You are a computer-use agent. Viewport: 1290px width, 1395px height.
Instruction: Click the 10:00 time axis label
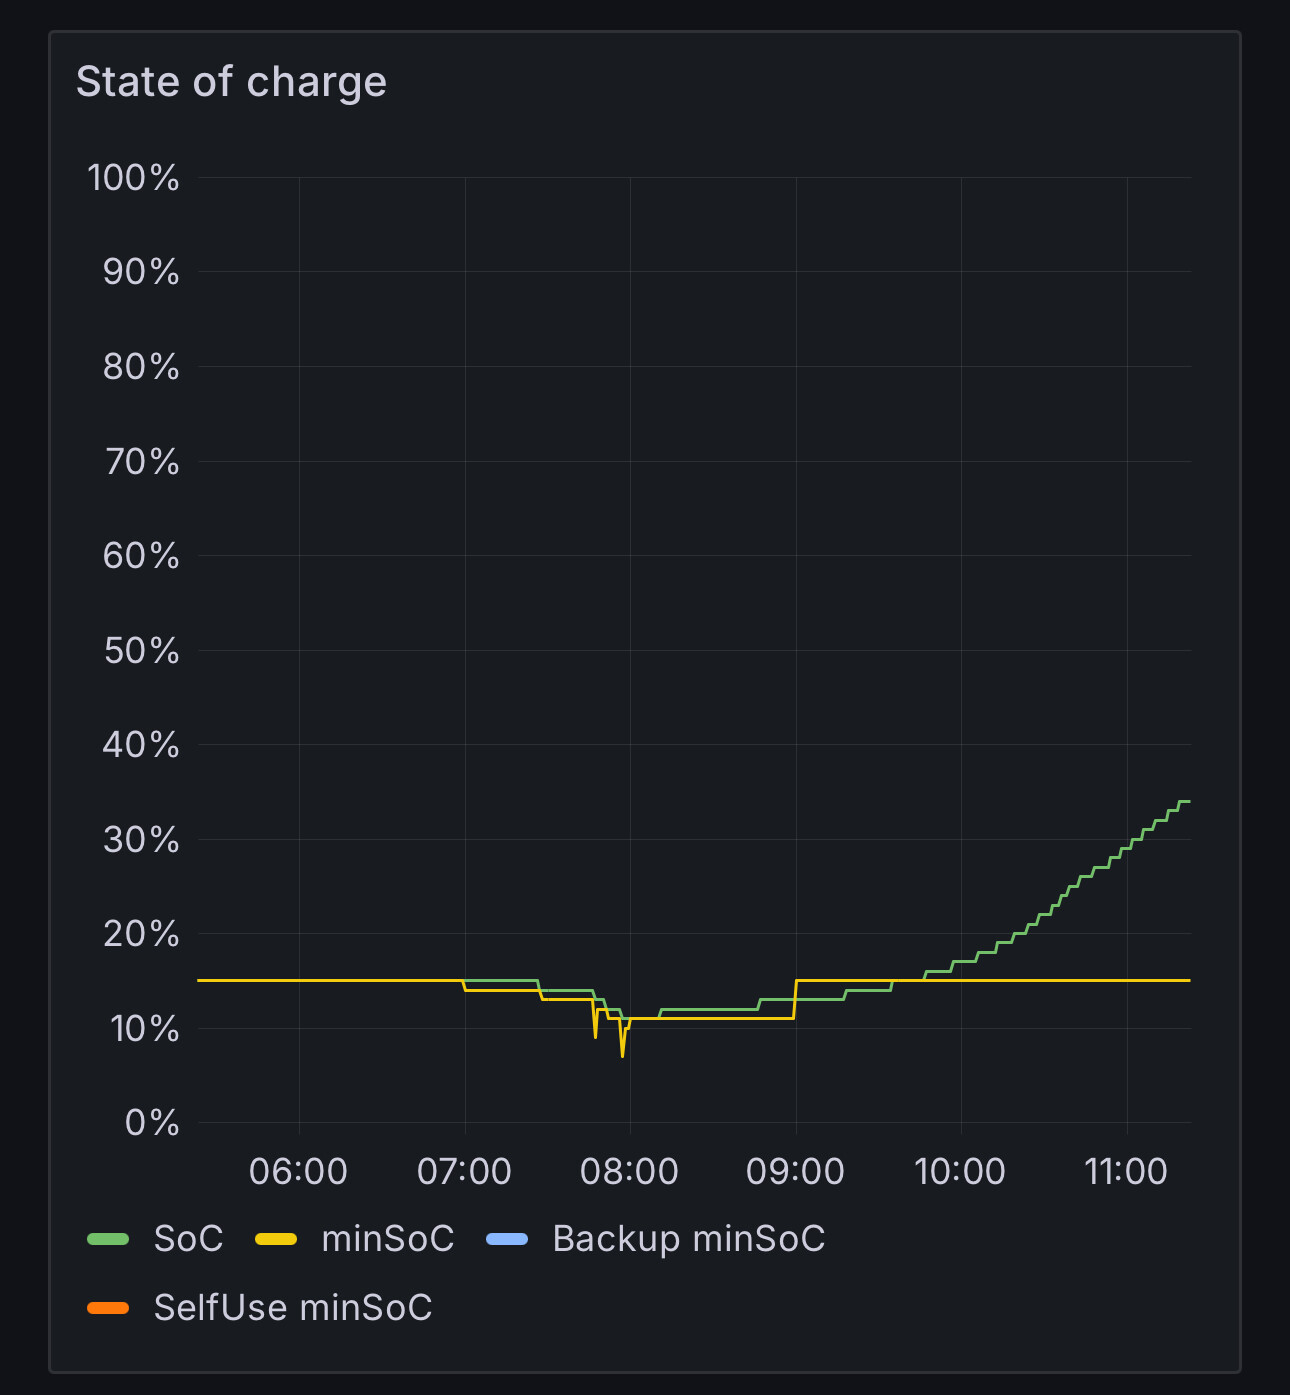pos(960,1171)
